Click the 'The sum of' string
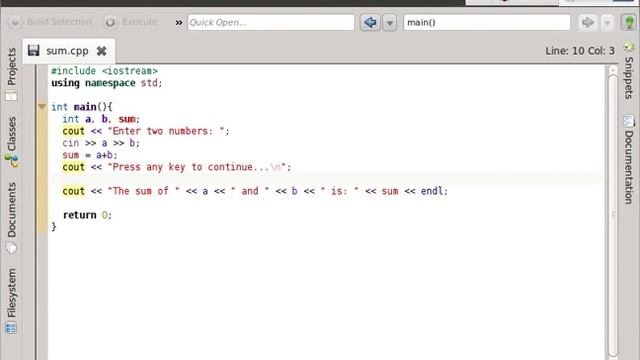640x360 pixels. 143,191
